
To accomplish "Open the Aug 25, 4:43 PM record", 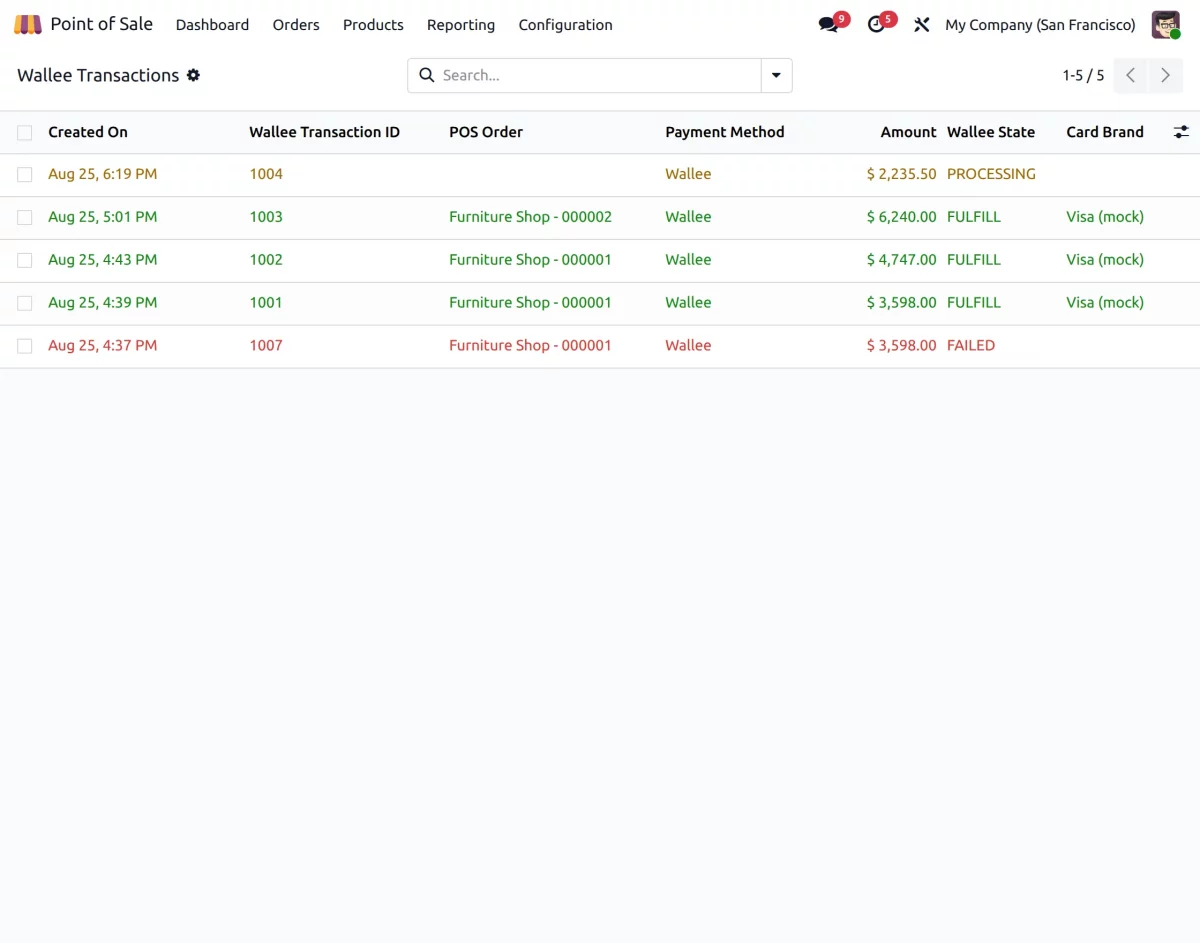I will tap(102, 260).
